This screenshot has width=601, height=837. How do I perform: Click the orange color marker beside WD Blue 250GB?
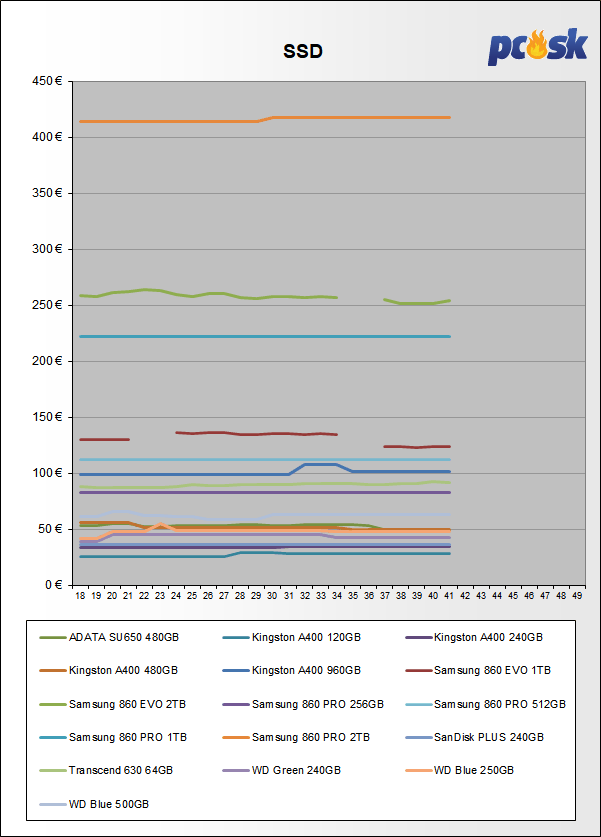click(418, 771)
